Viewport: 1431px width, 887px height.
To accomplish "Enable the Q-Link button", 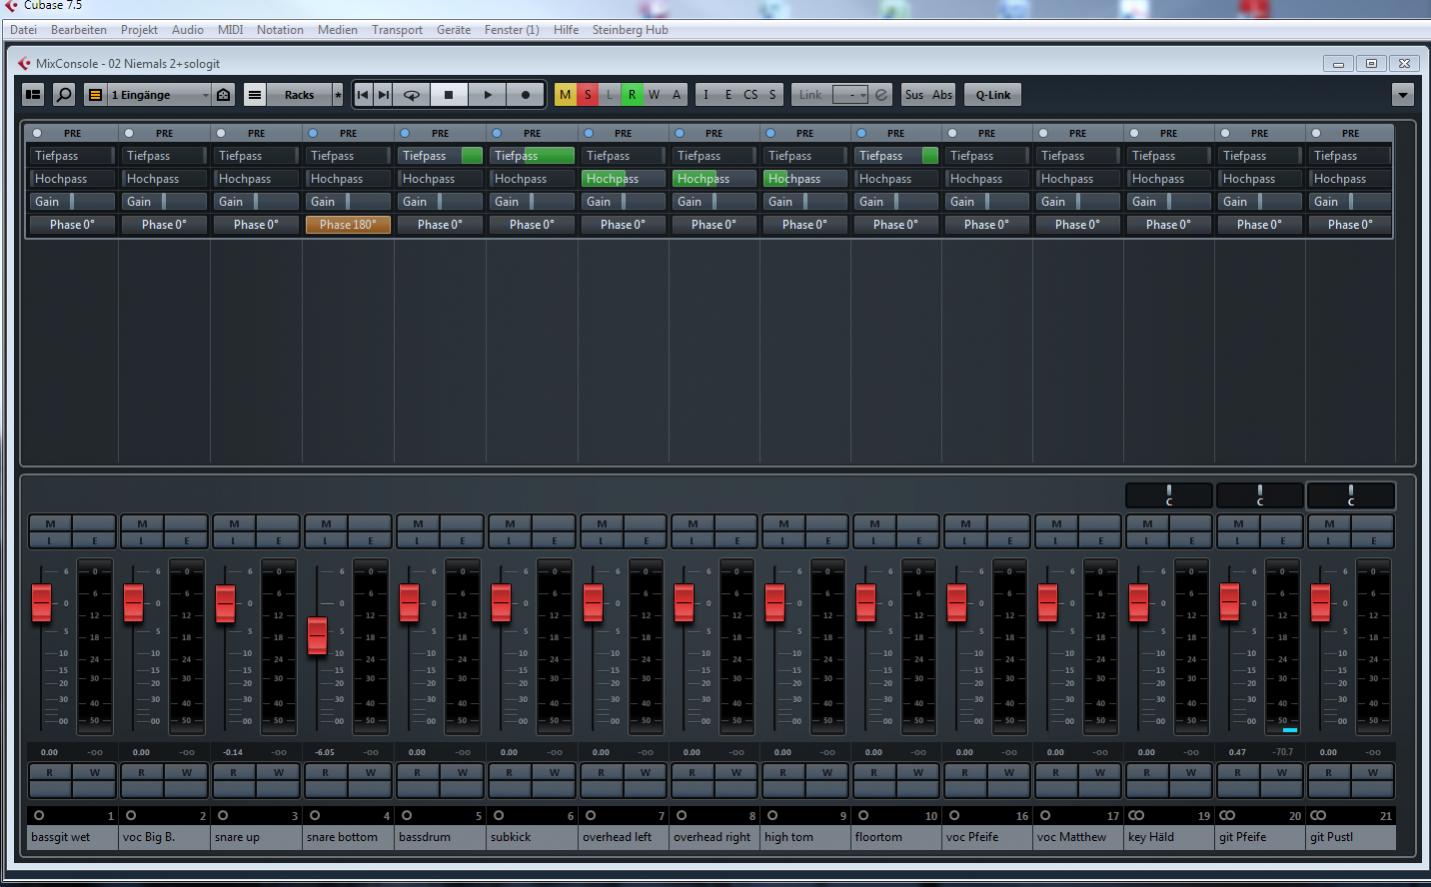I will [x=993, y=95].
